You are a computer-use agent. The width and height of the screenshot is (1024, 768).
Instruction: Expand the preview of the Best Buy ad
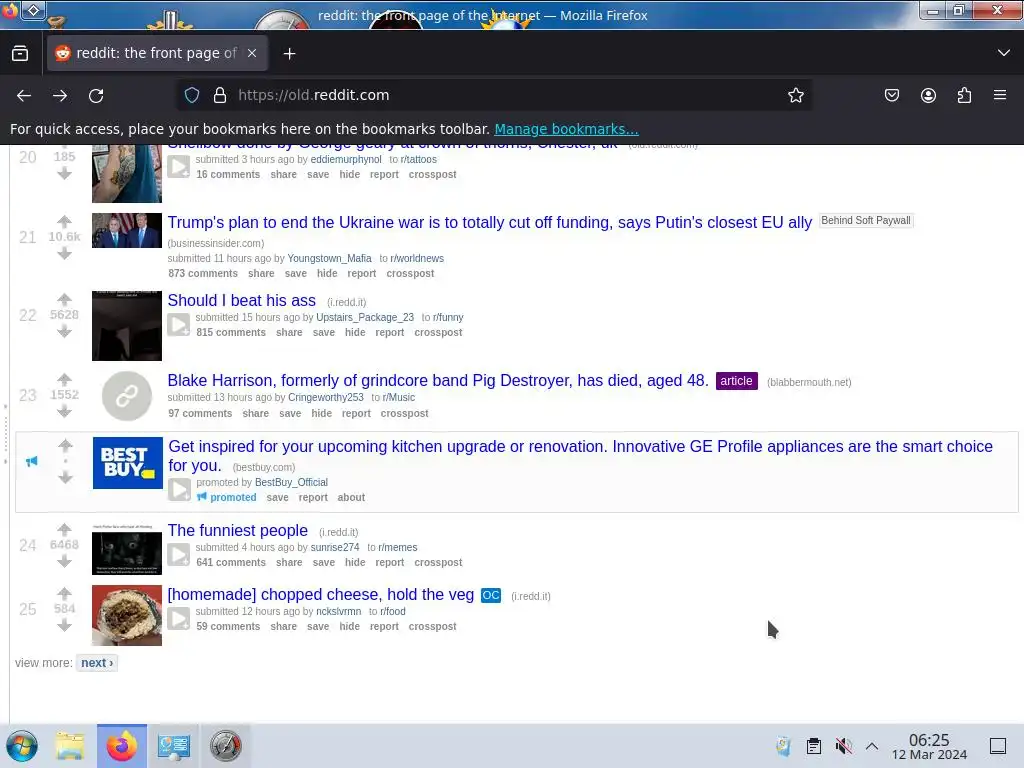(x=180, y=489)
